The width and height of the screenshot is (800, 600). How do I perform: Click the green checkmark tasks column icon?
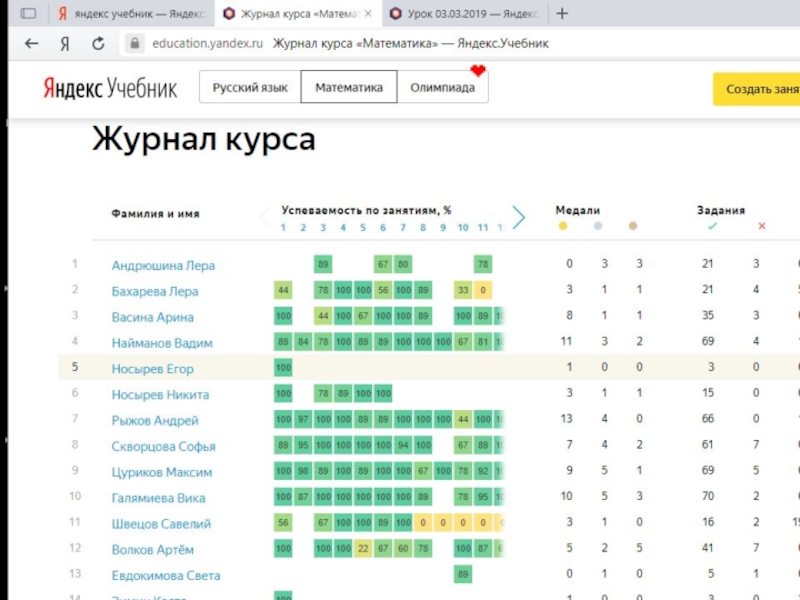pyautogui.click(x=712, y=227)
